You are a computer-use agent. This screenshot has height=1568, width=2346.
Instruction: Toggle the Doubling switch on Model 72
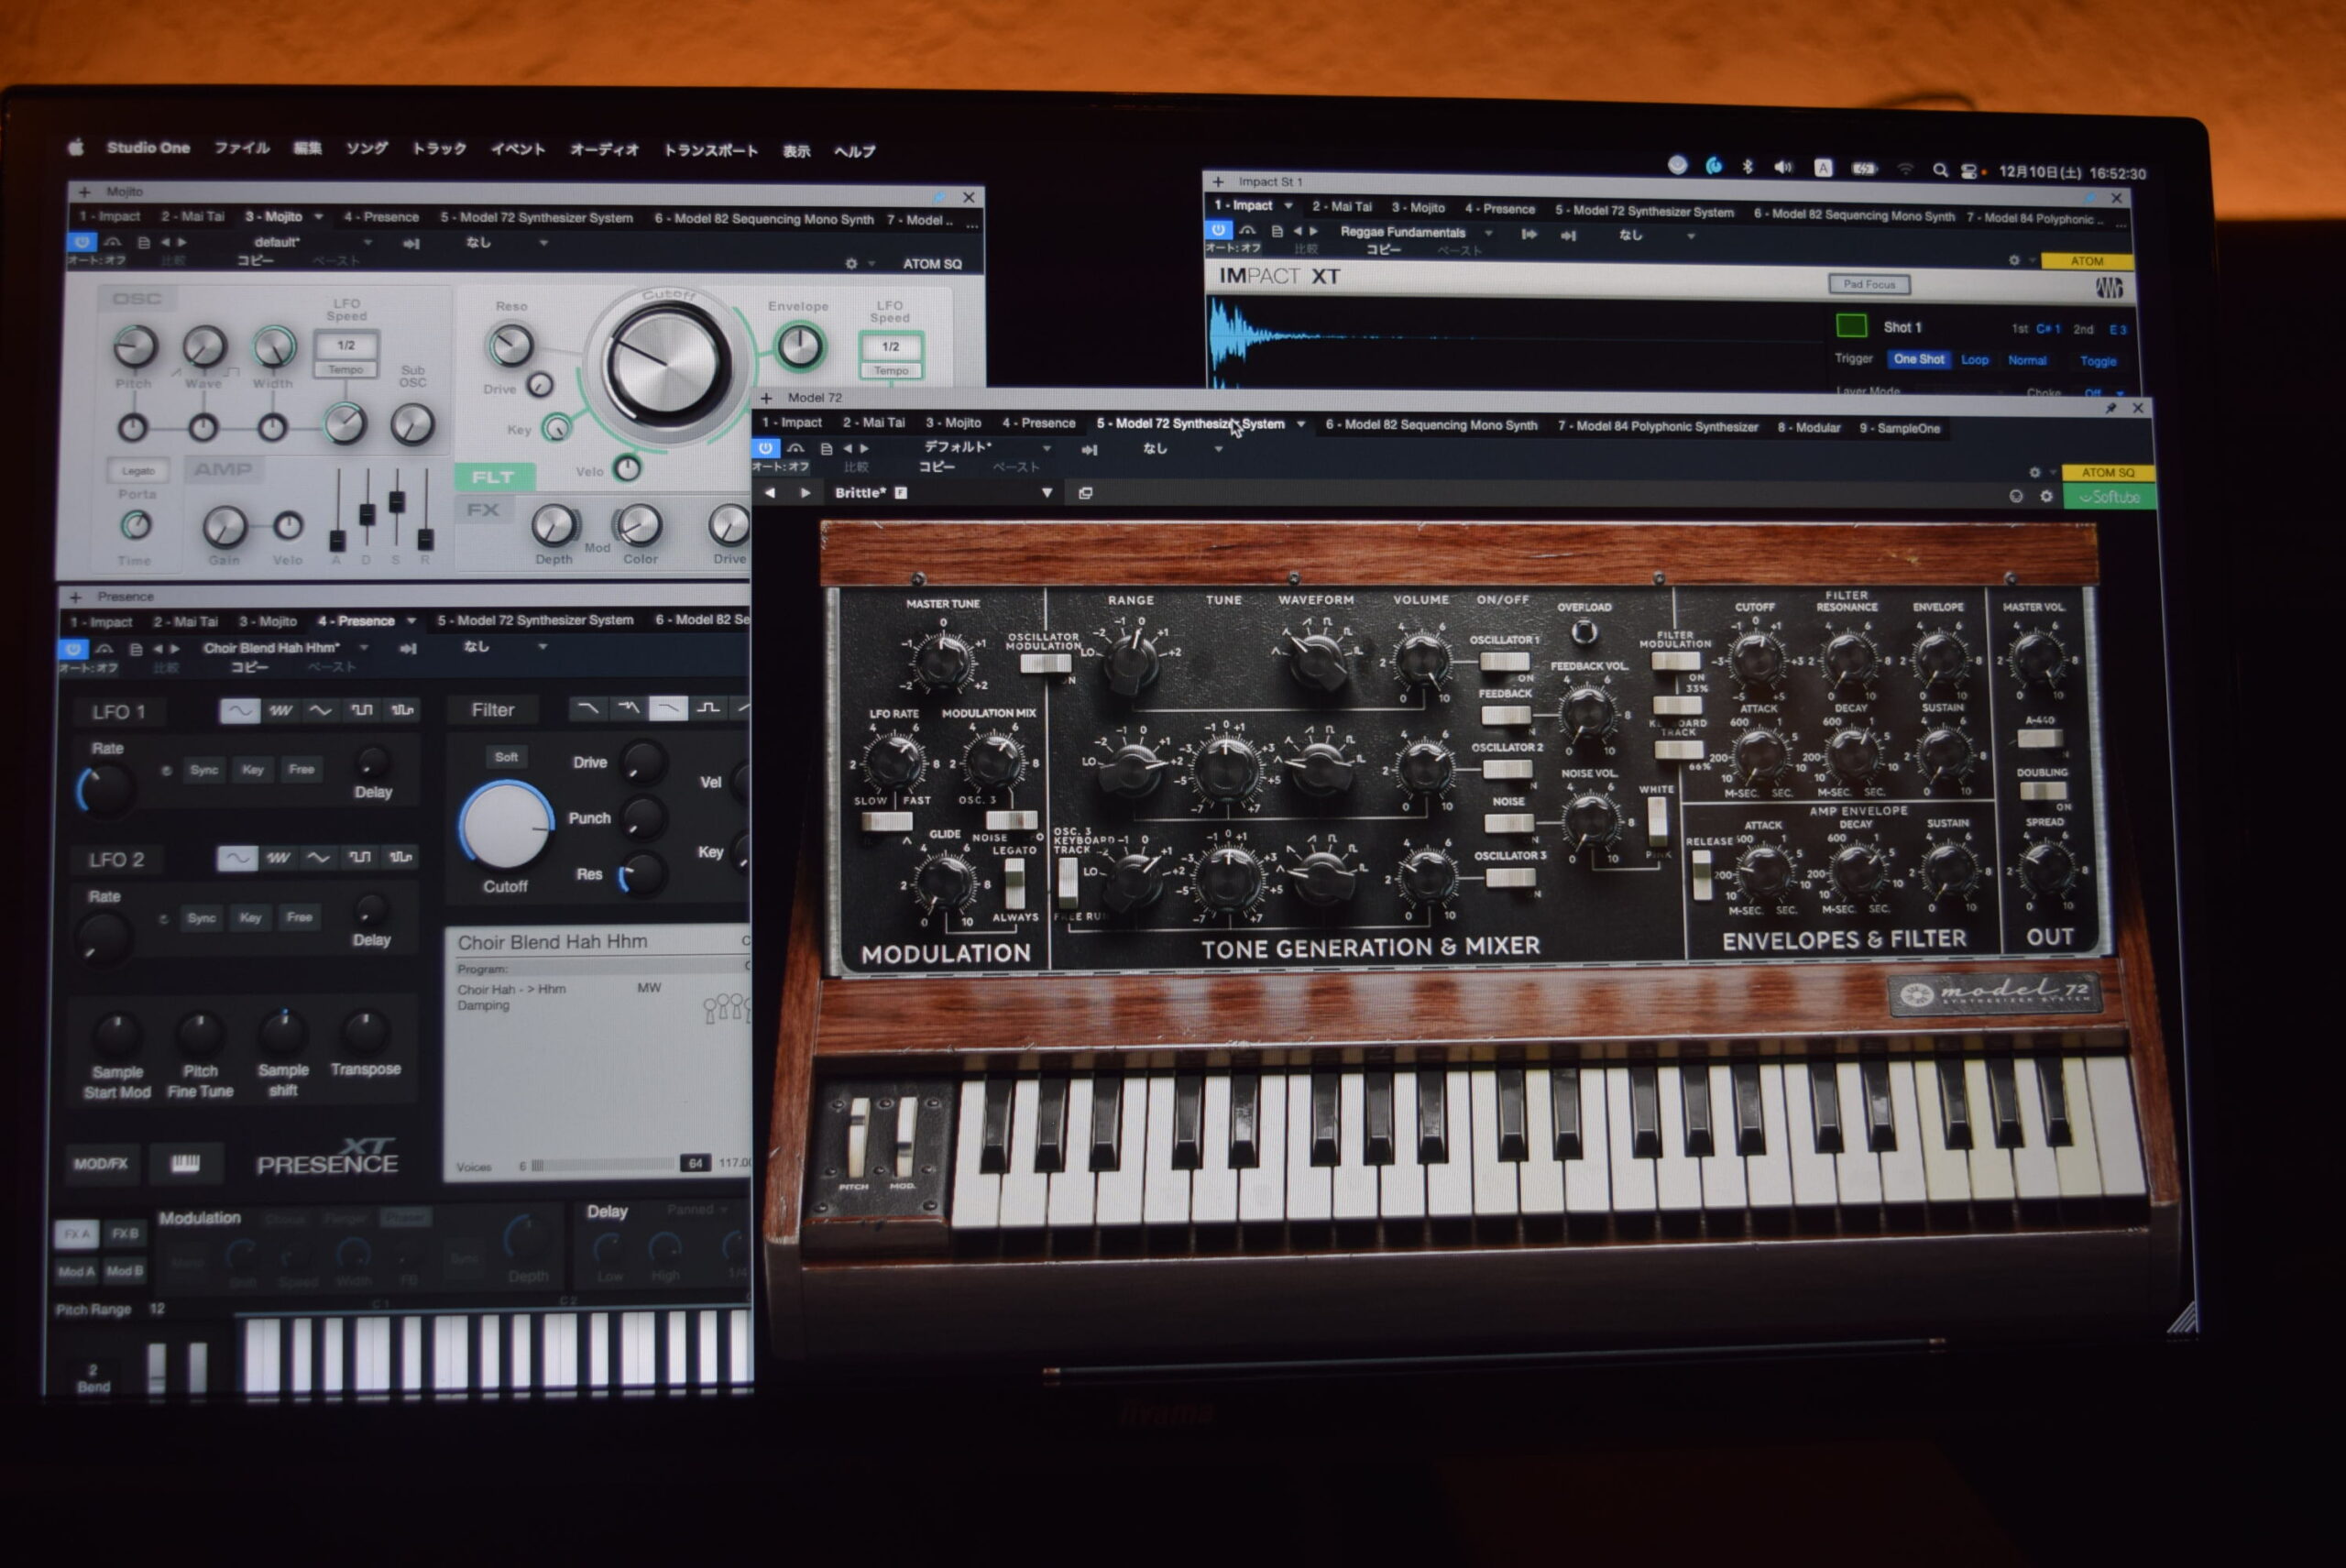click(x=2043, y=791)
